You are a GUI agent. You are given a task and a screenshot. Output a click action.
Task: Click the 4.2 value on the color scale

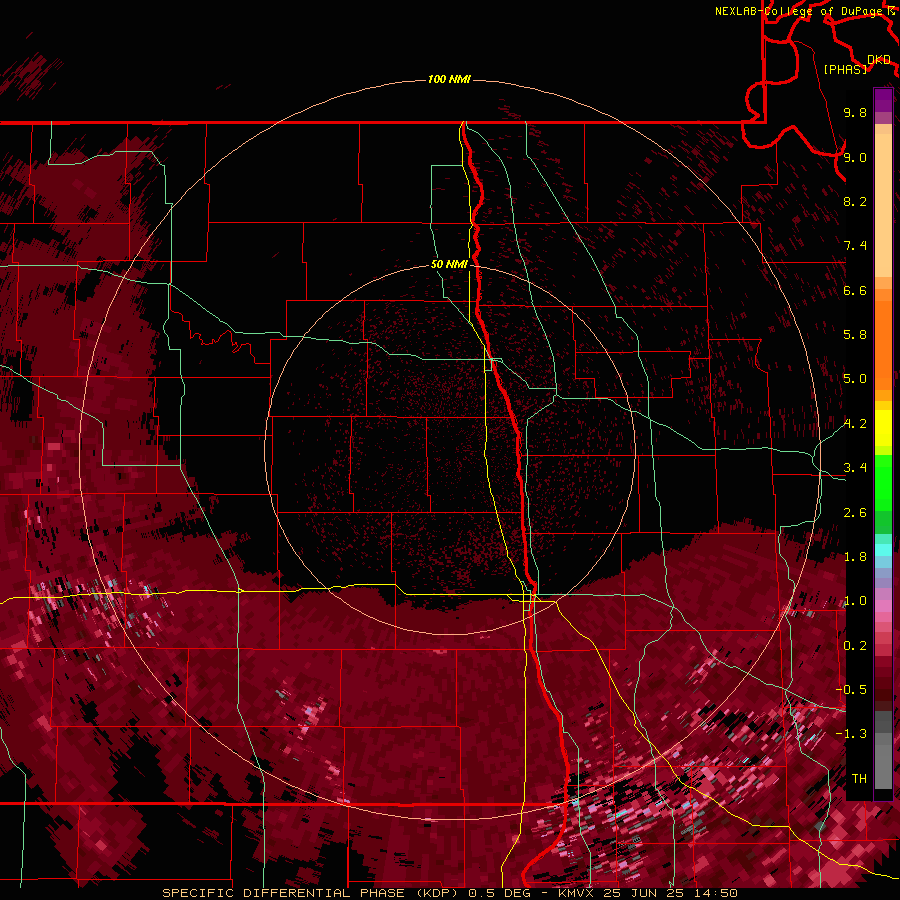coord(855,424)
